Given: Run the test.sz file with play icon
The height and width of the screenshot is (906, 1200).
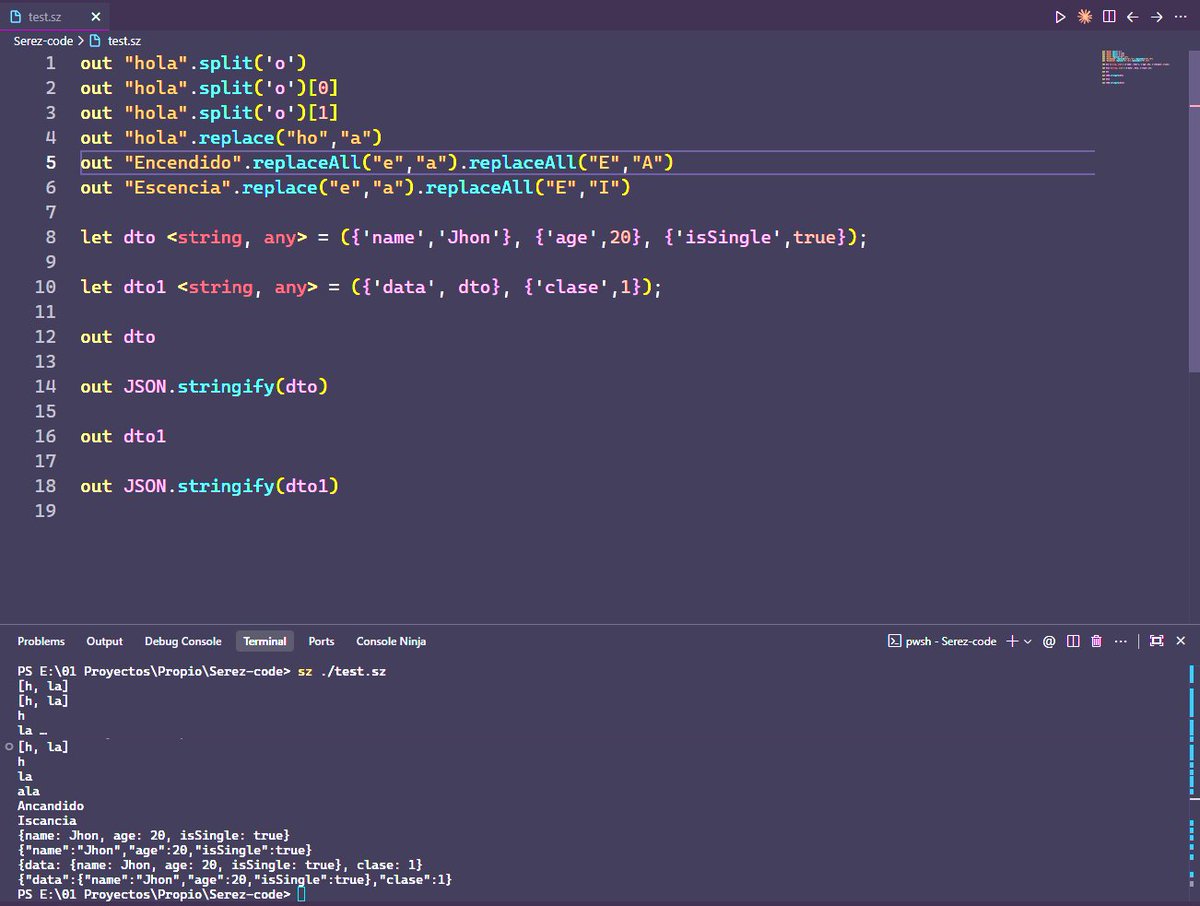Looking at the screenshot, I should tap(1061, 17).
